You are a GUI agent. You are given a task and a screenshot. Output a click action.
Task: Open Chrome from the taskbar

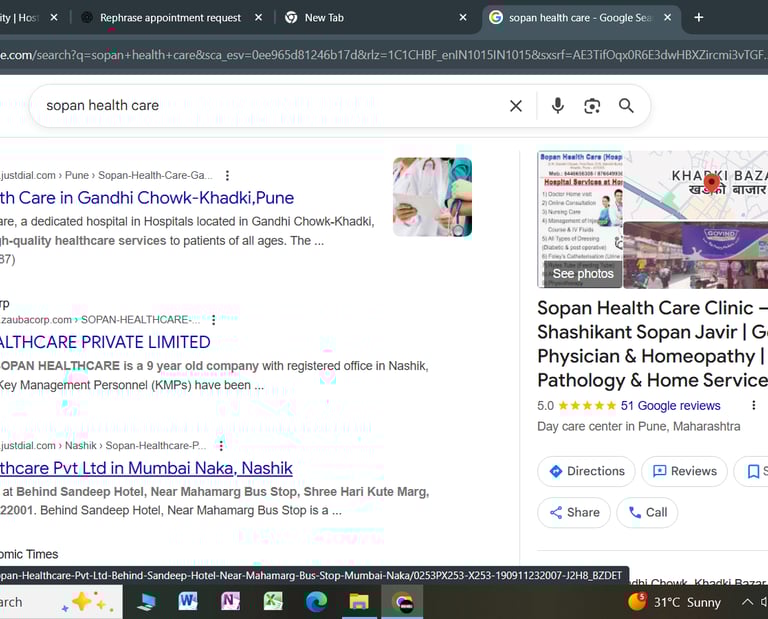(402, 602)
